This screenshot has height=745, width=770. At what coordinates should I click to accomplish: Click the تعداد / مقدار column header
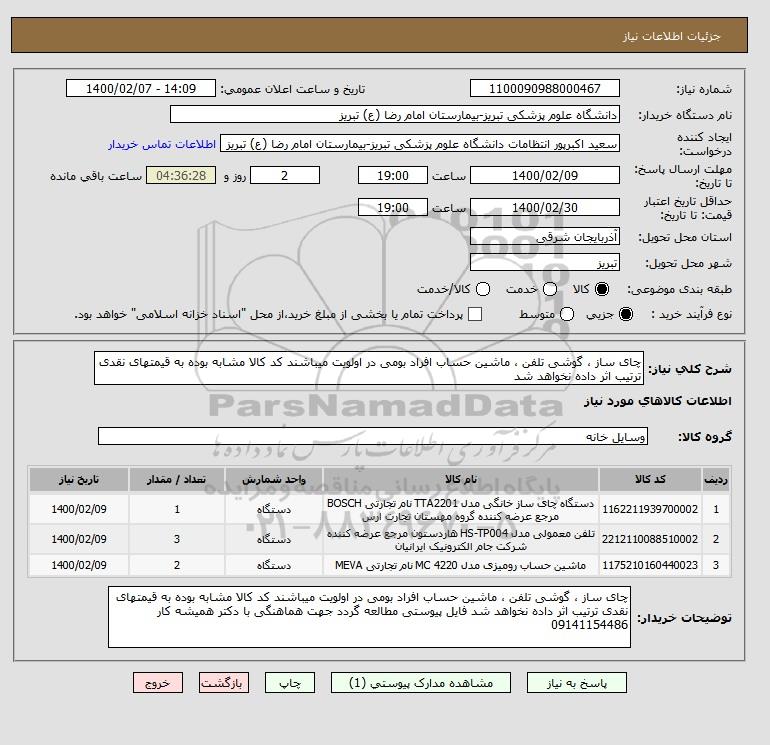(x=177, y=479)
